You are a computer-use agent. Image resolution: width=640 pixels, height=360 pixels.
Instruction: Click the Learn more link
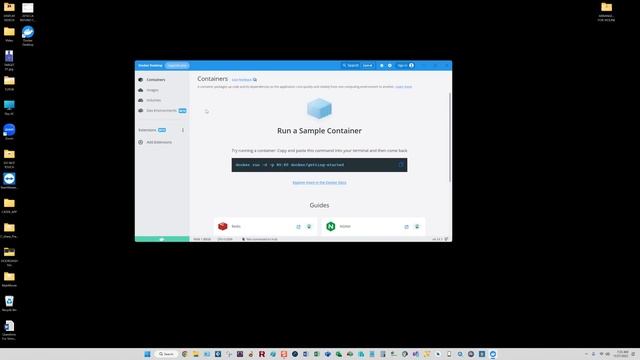tap(403, 87)
